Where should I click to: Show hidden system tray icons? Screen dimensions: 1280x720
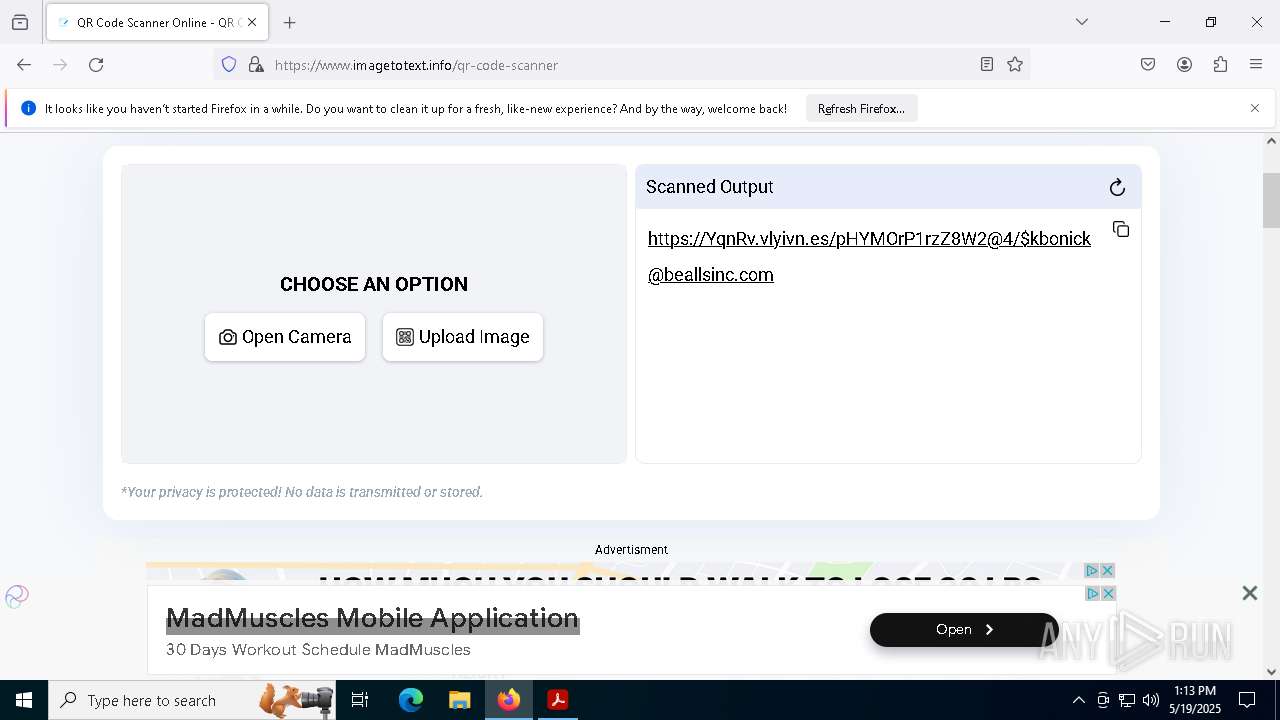point(1078,700)
